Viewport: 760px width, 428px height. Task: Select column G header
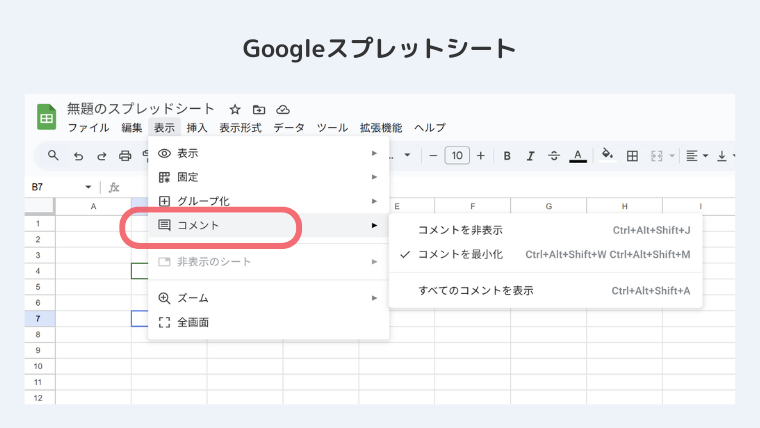coord(549,206)
